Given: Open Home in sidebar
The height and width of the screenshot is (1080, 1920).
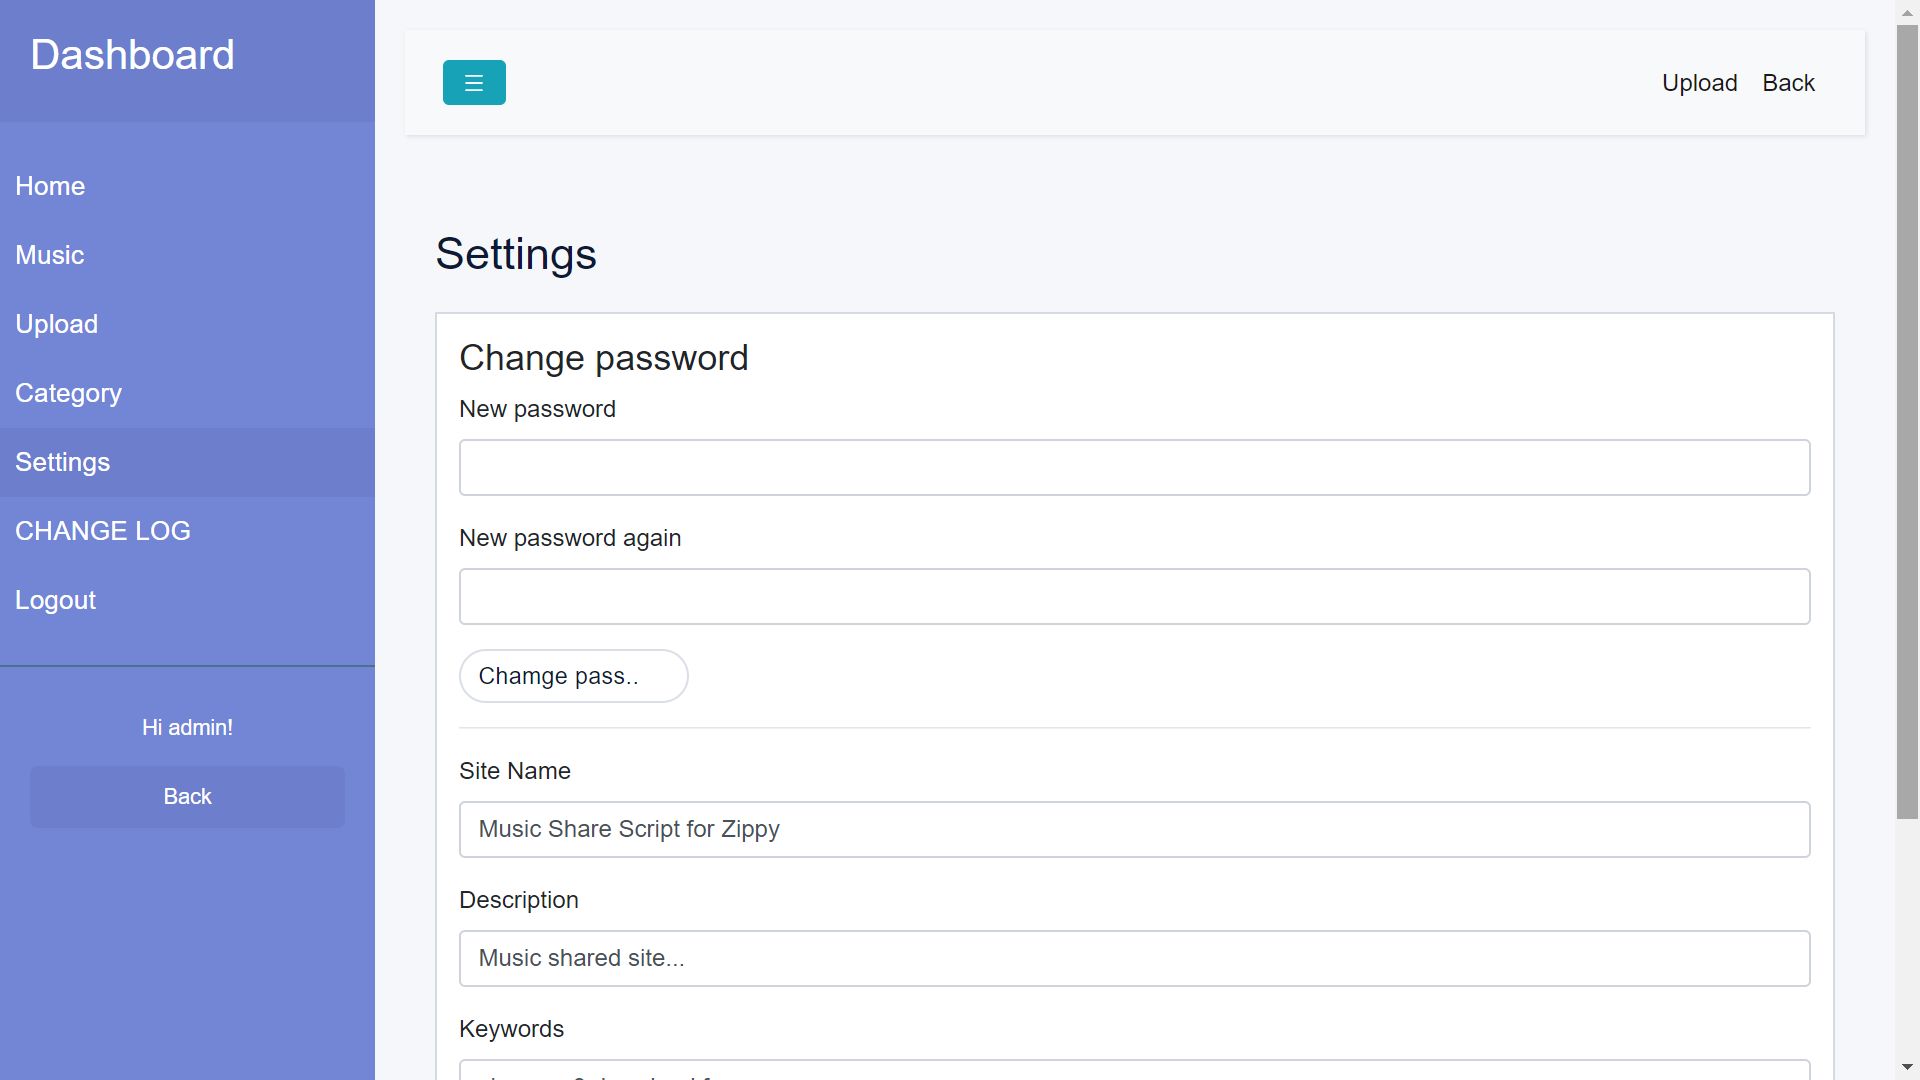Looking at the screenshot, I should point(50,187).
